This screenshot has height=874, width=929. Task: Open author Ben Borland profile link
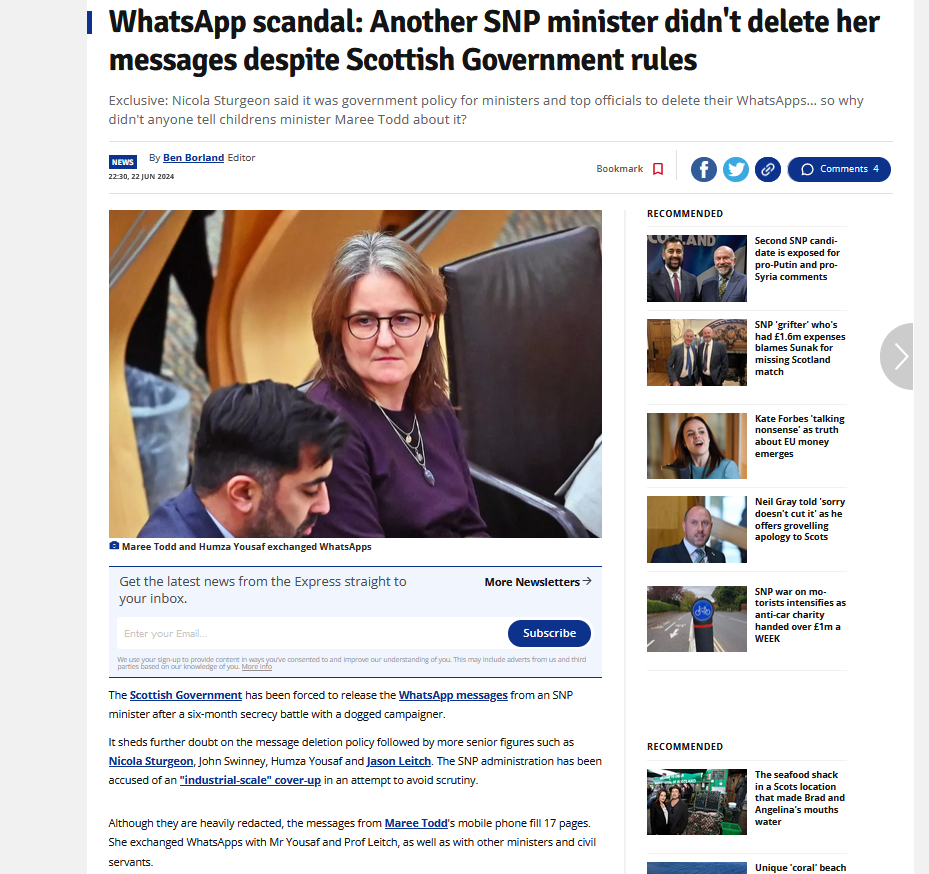193,158
